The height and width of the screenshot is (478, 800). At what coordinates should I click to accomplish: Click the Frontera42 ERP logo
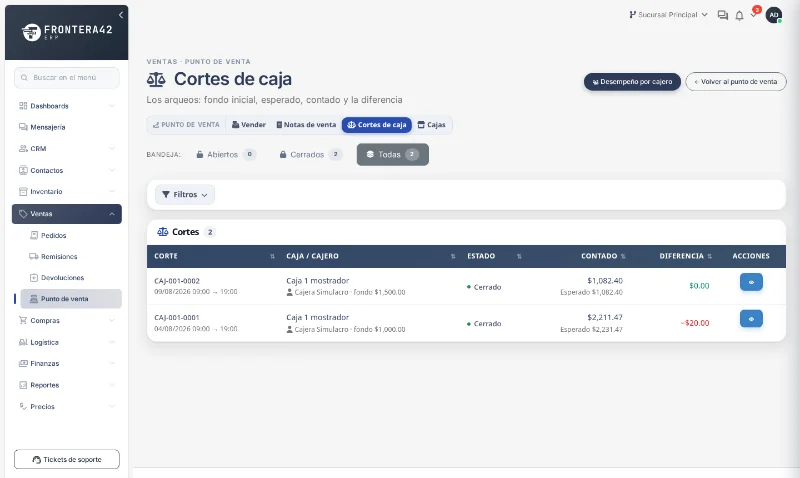(x=67, y=32)
